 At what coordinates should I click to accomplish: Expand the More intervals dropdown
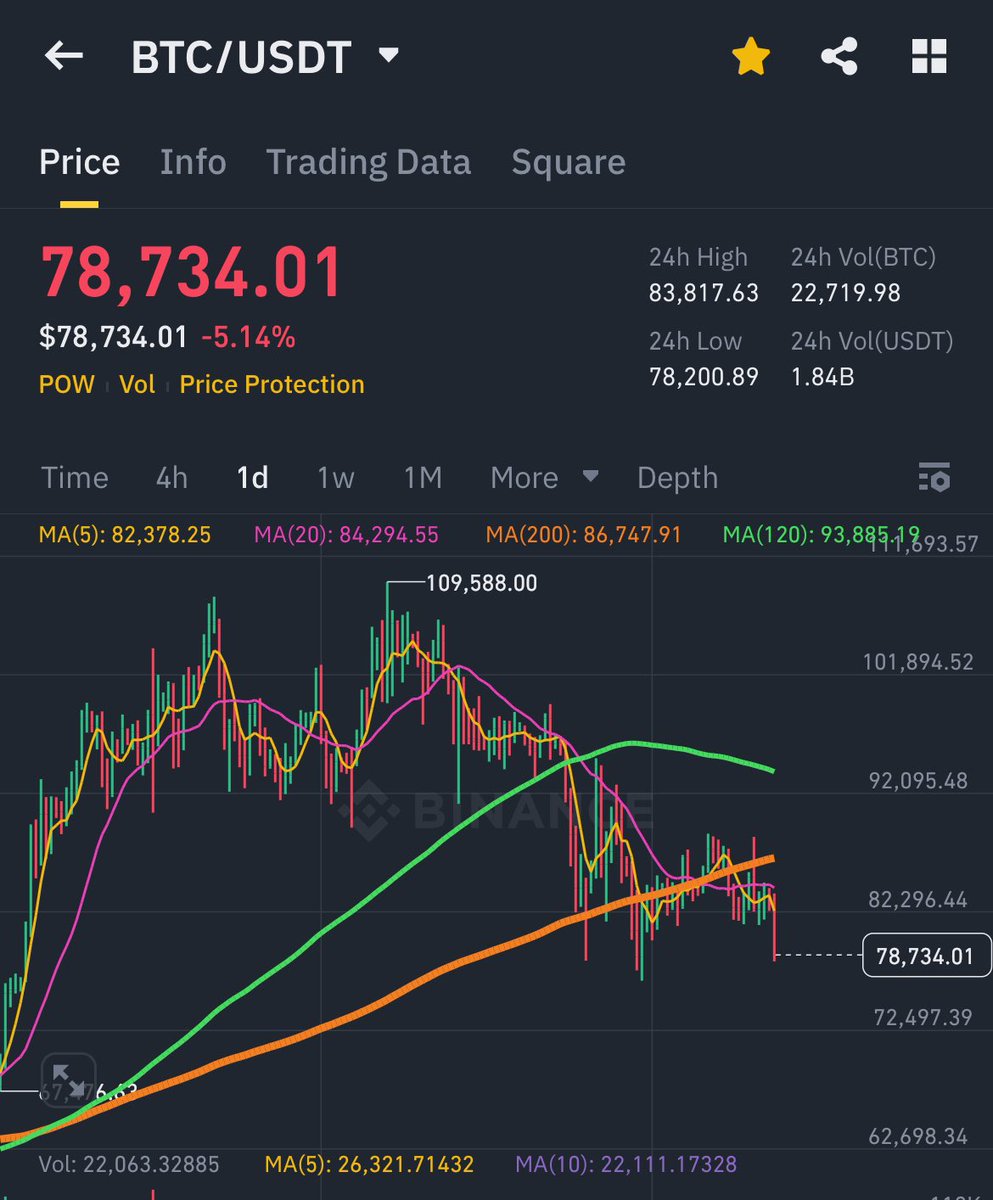pos(544,478)
